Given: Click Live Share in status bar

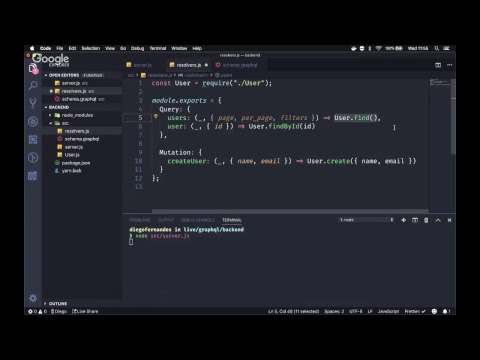Looking at the screenshot, I should pyautogui.click(x=85, y=311).
